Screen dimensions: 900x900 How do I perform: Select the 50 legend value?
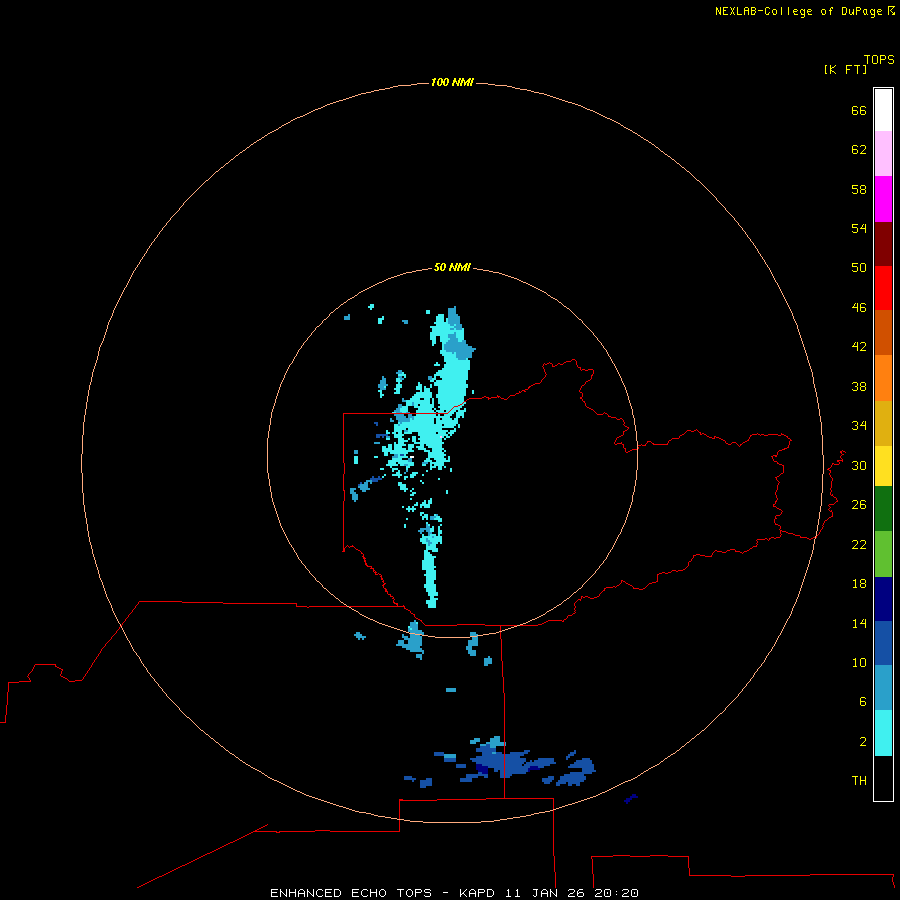pos(859,268)
